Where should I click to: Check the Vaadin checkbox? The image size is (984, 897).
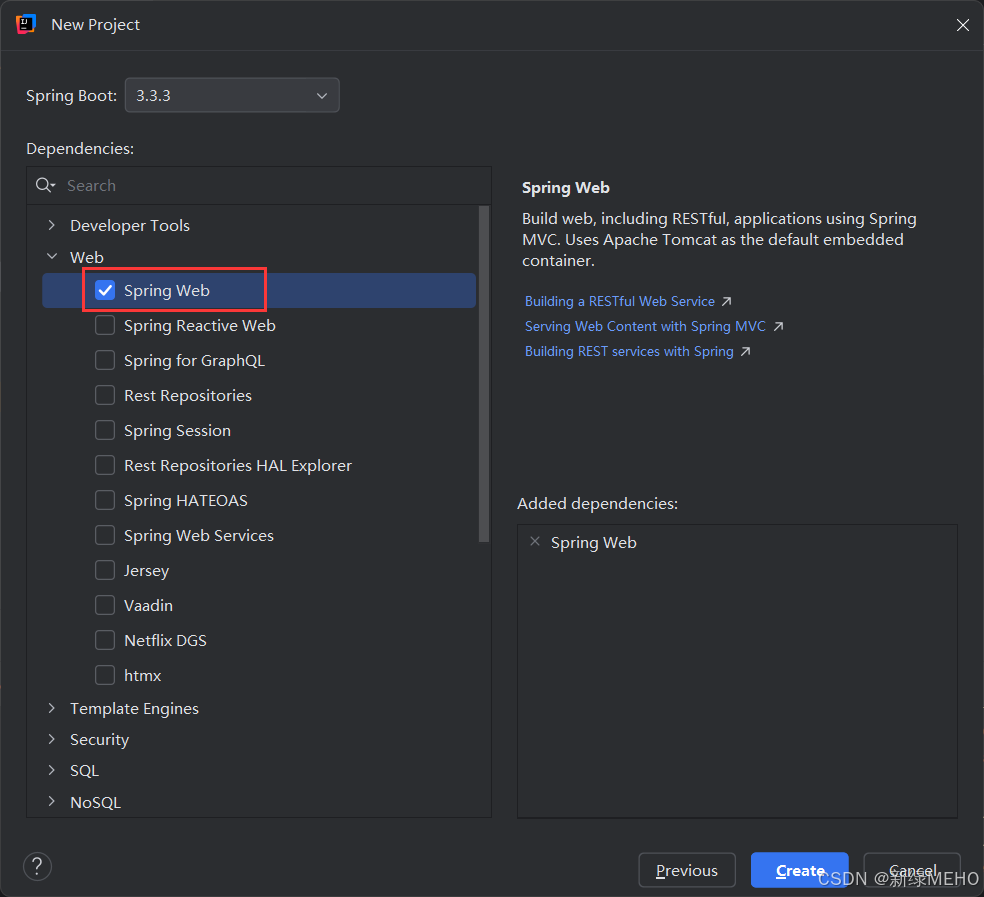105,605
